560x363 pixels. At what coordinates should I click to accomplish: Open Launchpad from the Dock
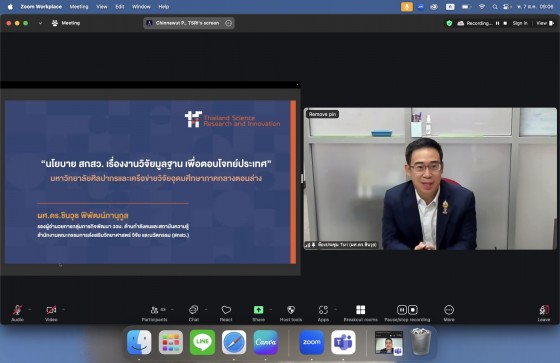(171, 342)
